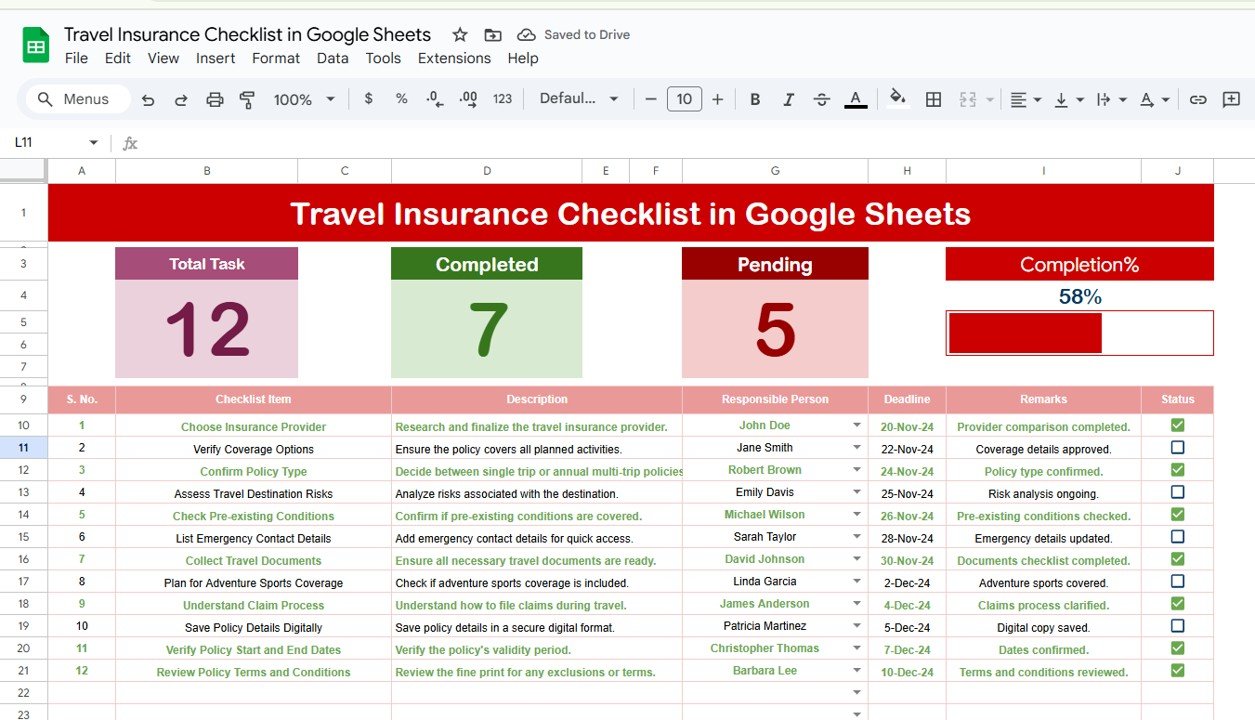Toggle italic formatting
The image size is (1255, 720).
point(788,99)
